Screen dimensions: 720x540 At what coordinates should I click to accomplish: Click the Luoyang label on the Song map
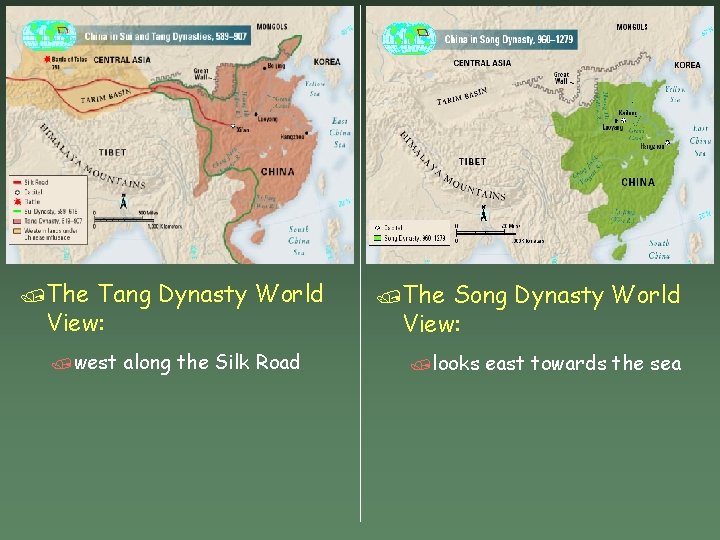(613, 128)
